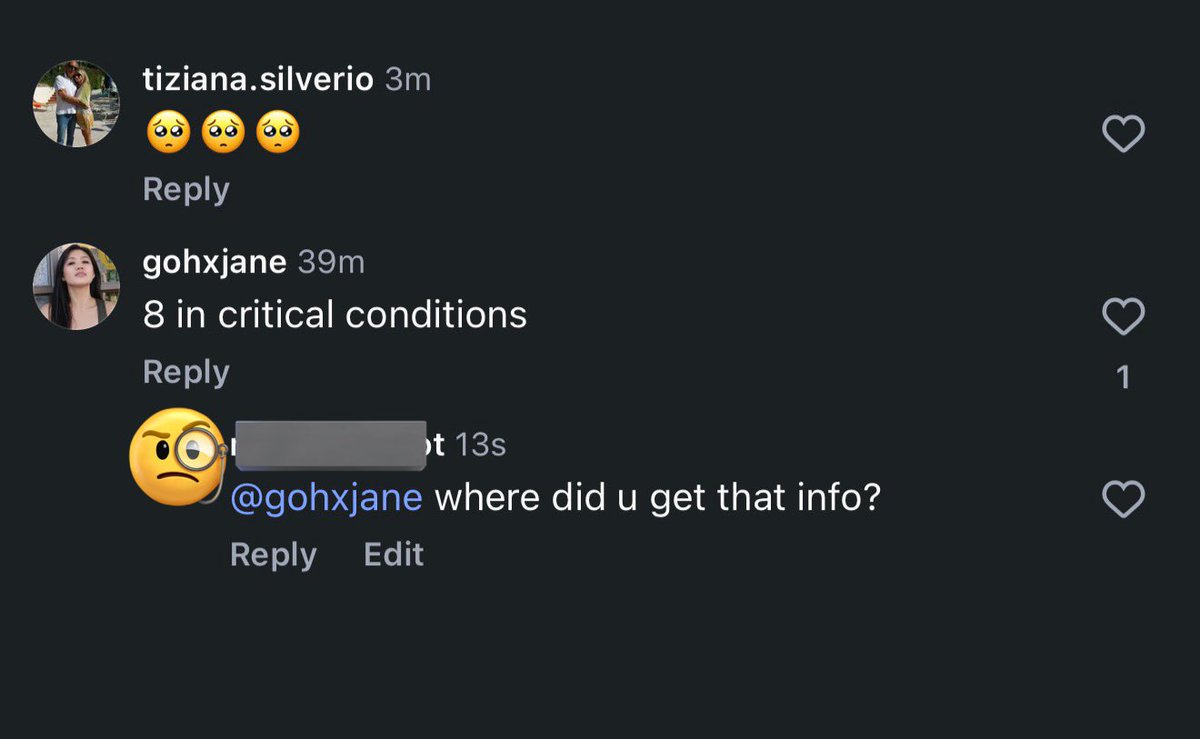Open gohxjane's profile picture
Image resolution: width=1200 pixels, height=739 pixels.
[x=76, y=286]
